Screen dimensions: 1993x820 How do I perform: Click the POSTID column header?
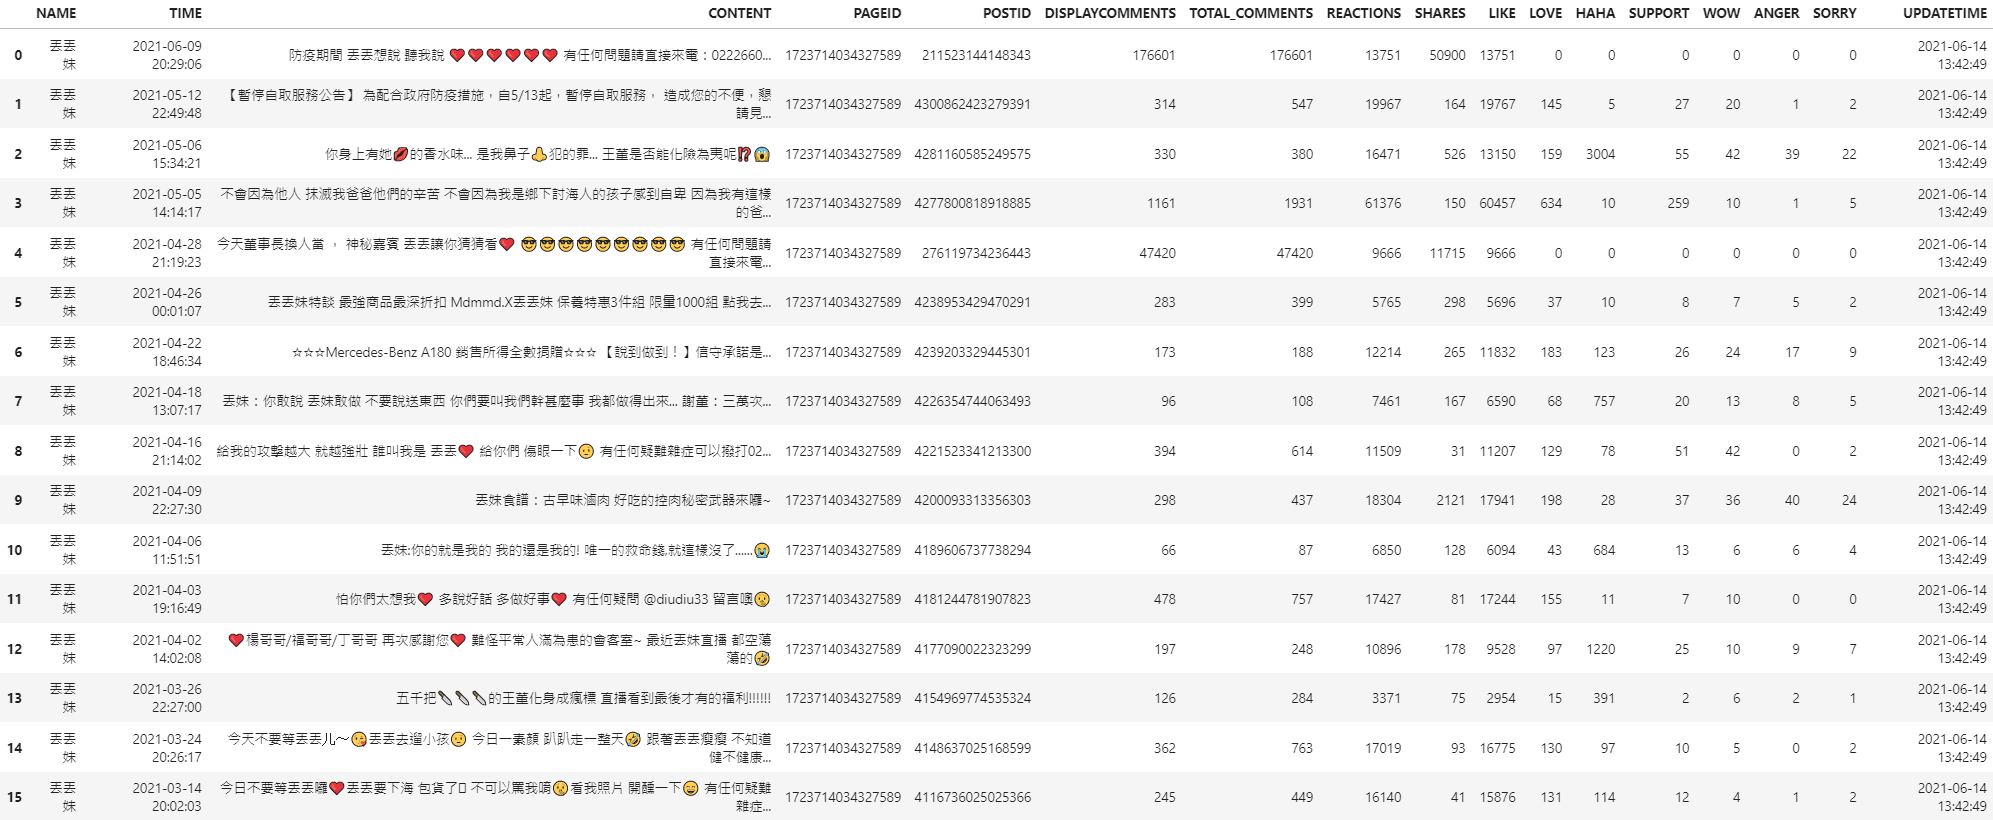(x=1006, y=13)
